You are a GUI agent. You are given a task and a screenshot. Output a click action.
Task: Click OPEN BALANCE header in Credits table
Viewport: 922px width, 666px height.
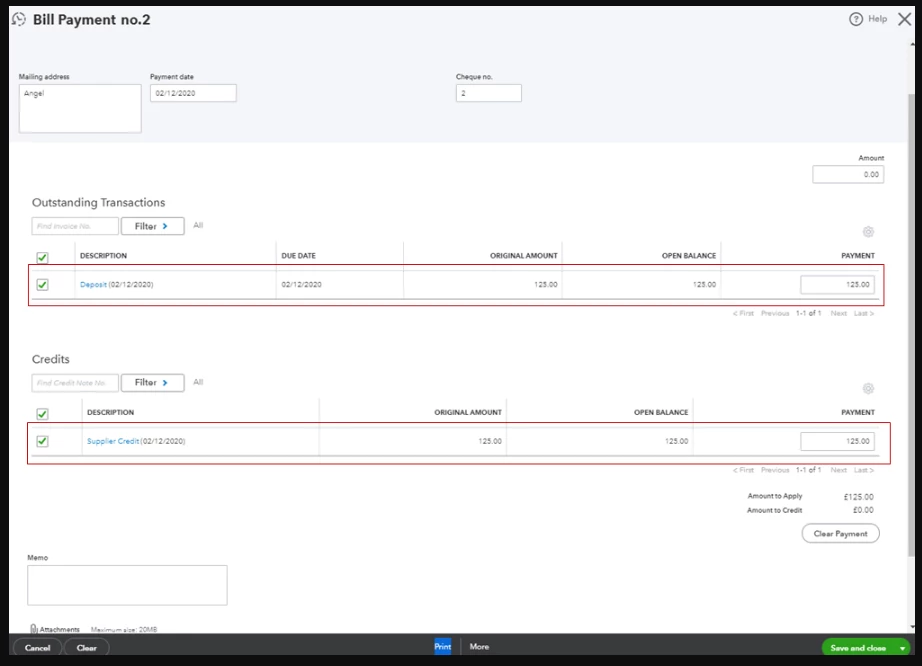click(x=660, y=413)
